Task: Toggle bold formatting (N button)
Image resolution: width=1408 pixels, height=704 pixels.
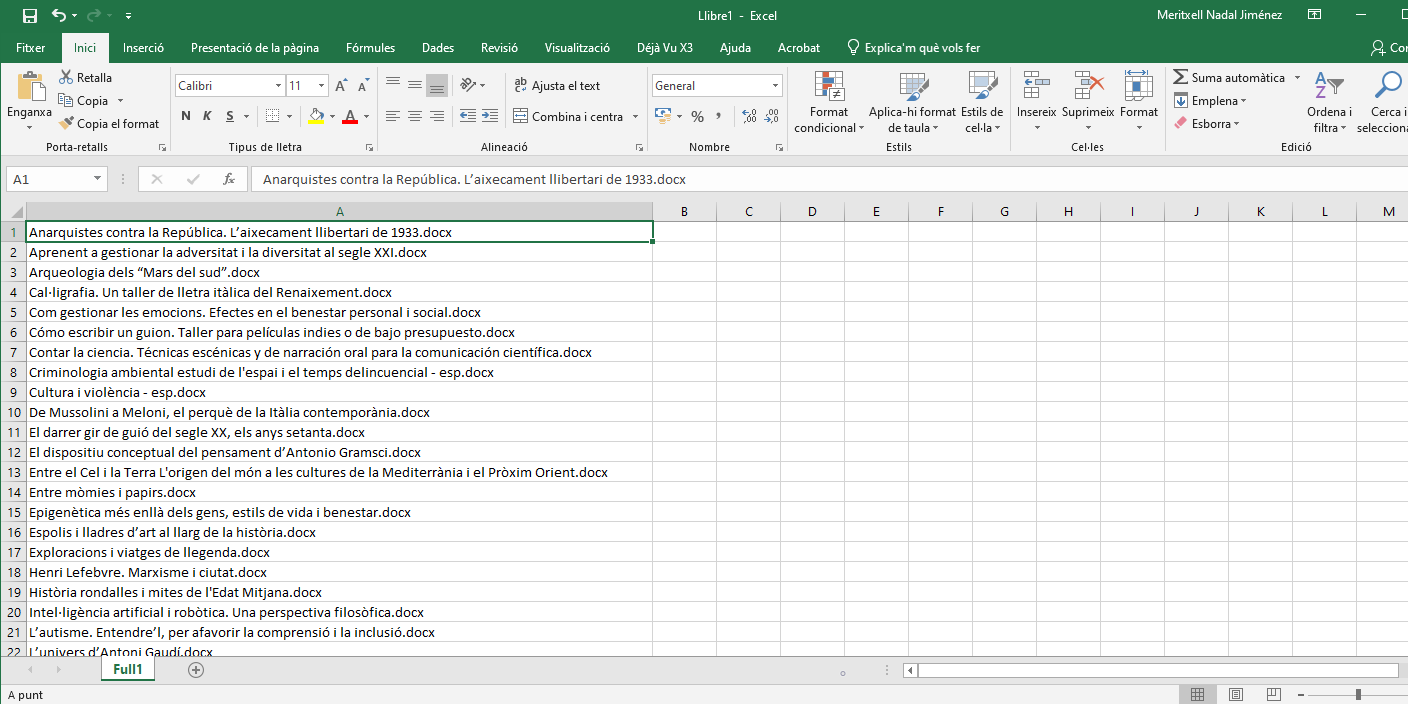Action: (186, 116)
